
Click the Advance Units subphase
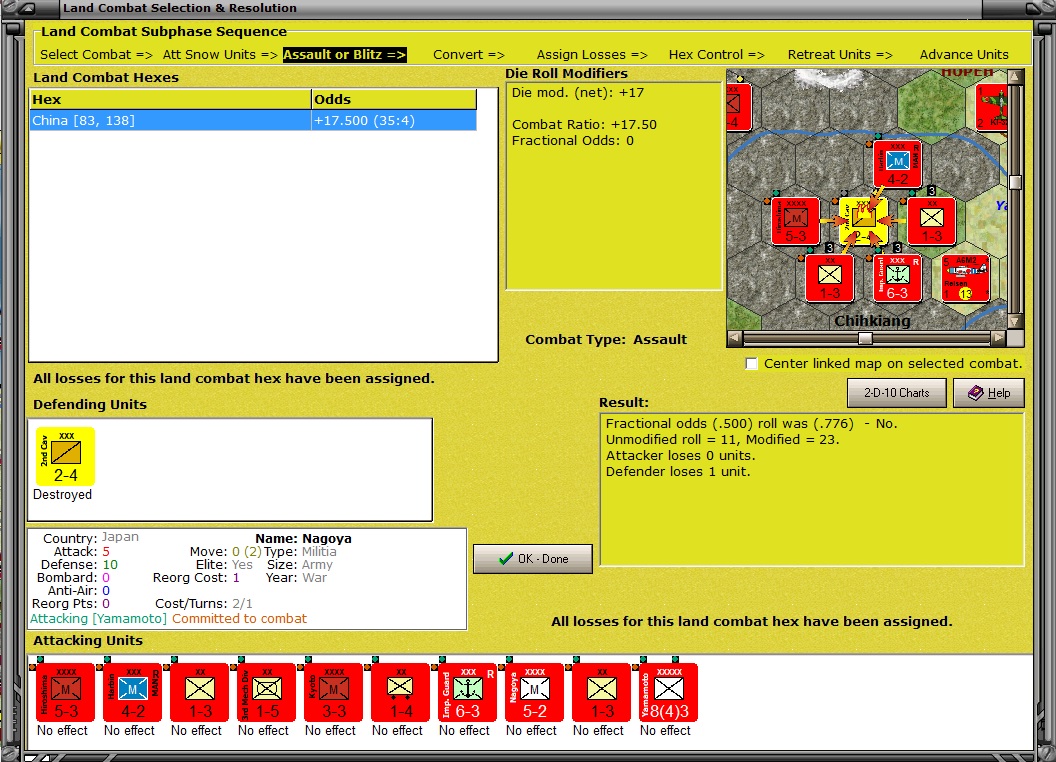point(964,55)
